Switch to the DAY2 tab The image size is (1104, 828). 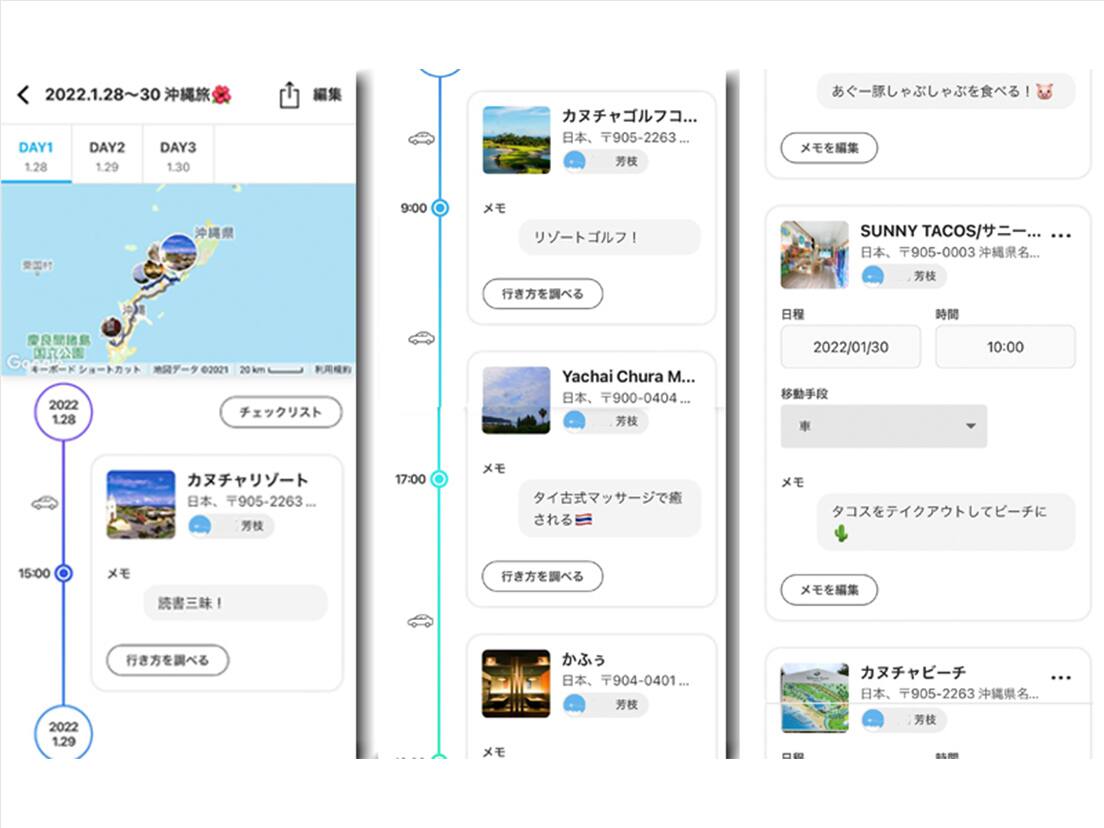(x=107, y=155)
